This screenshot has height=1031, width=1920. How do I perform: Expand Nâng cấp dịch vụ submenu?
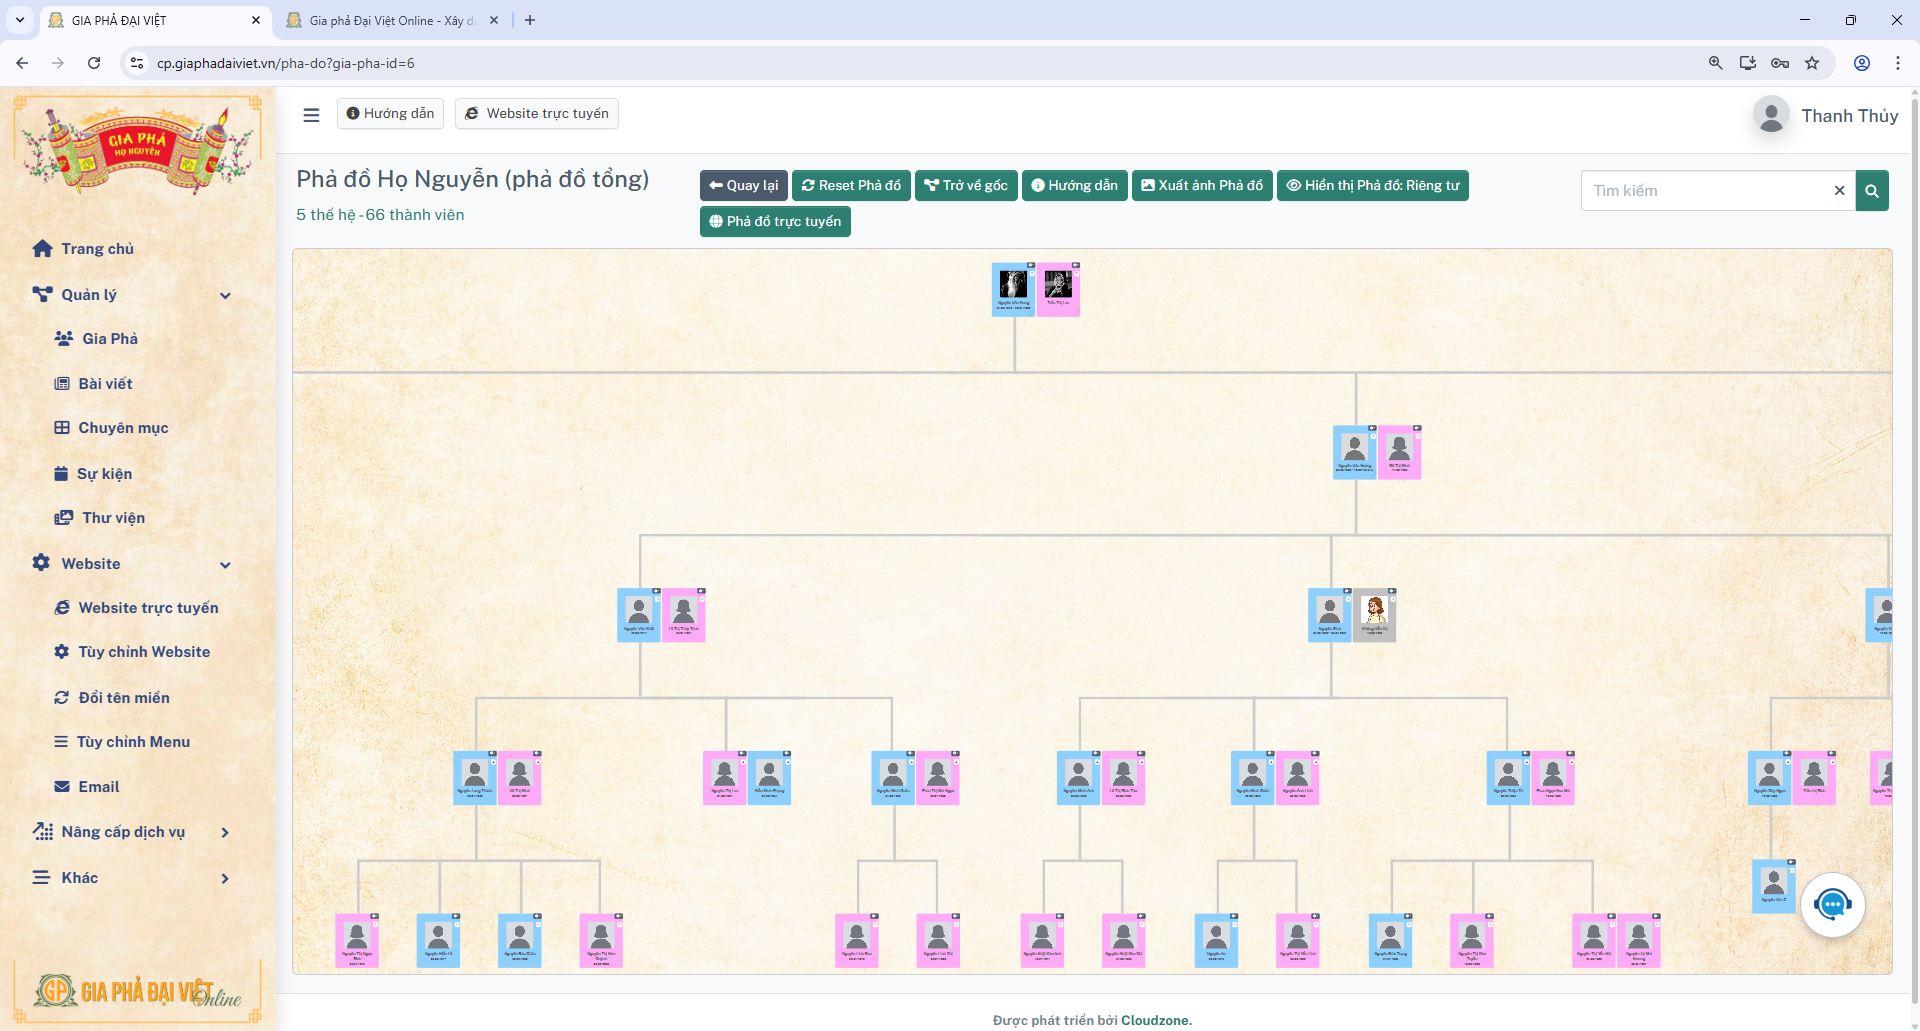225,832
